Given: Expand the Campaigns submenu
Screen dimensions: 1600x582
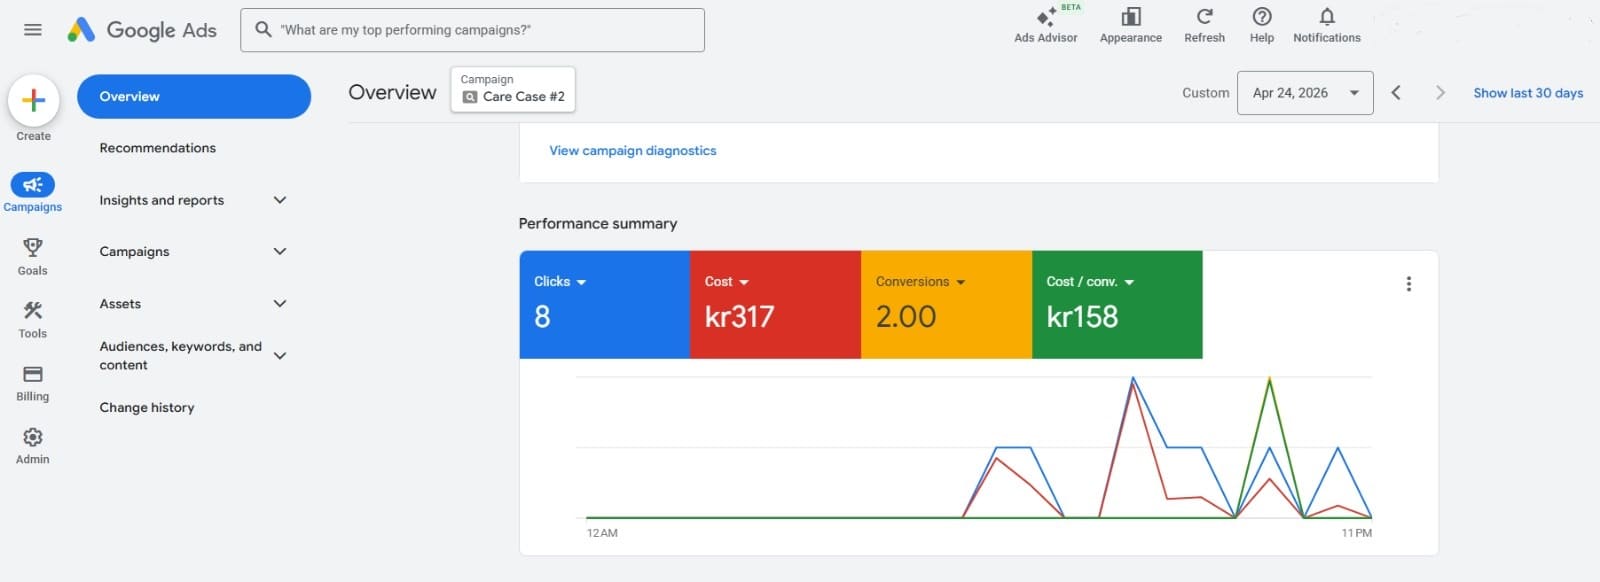Looking at the screenshot, I should point(280,251).
